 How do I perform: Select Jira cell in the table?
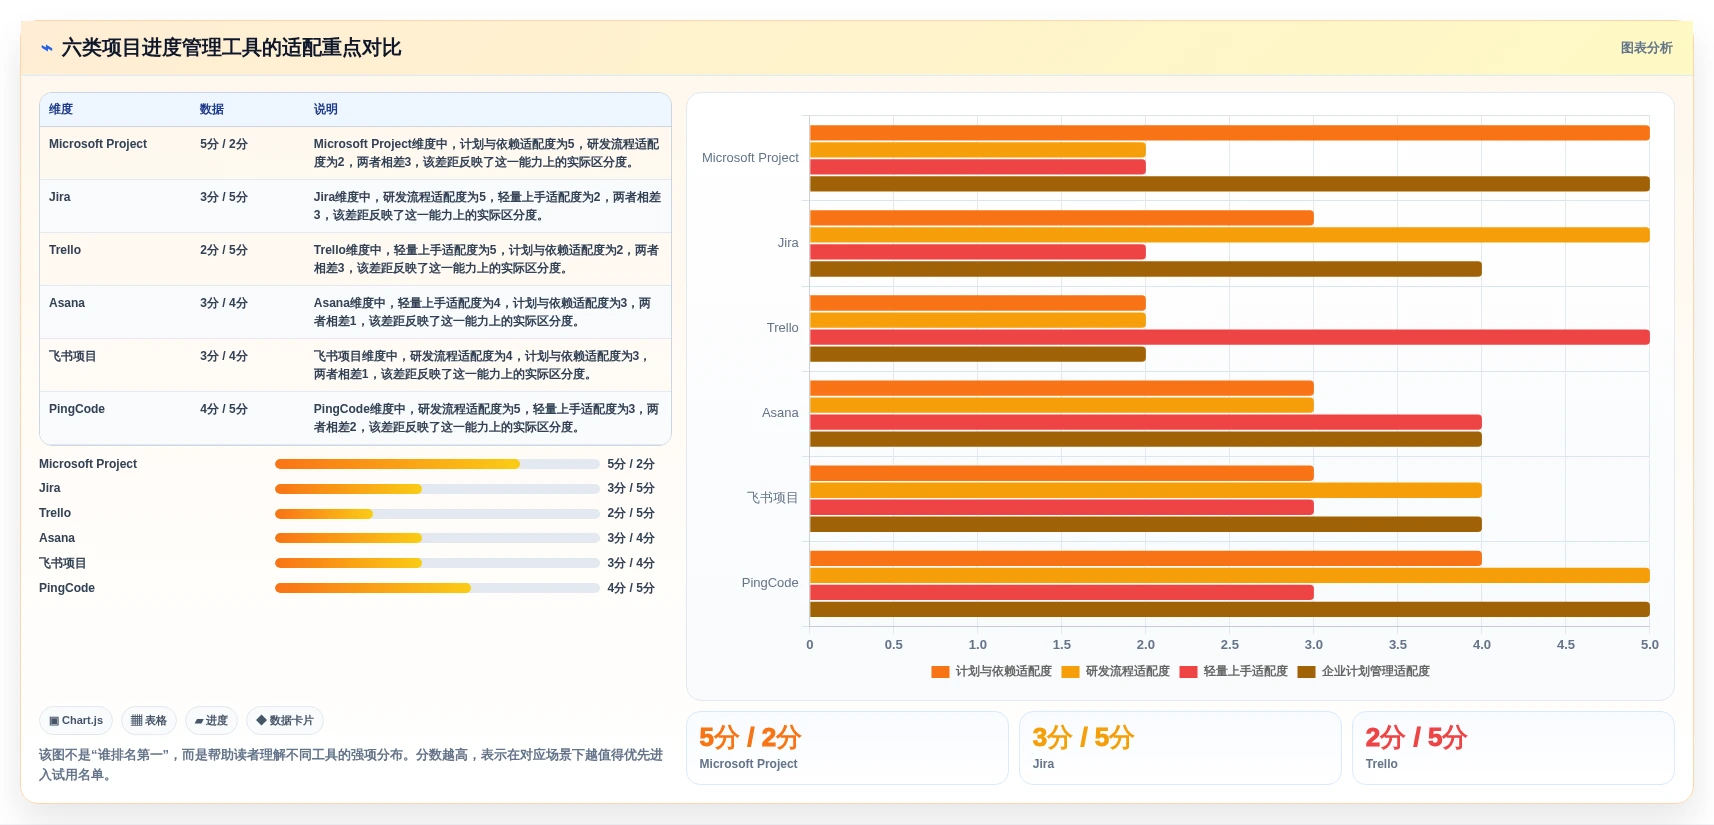coord(60,197)
